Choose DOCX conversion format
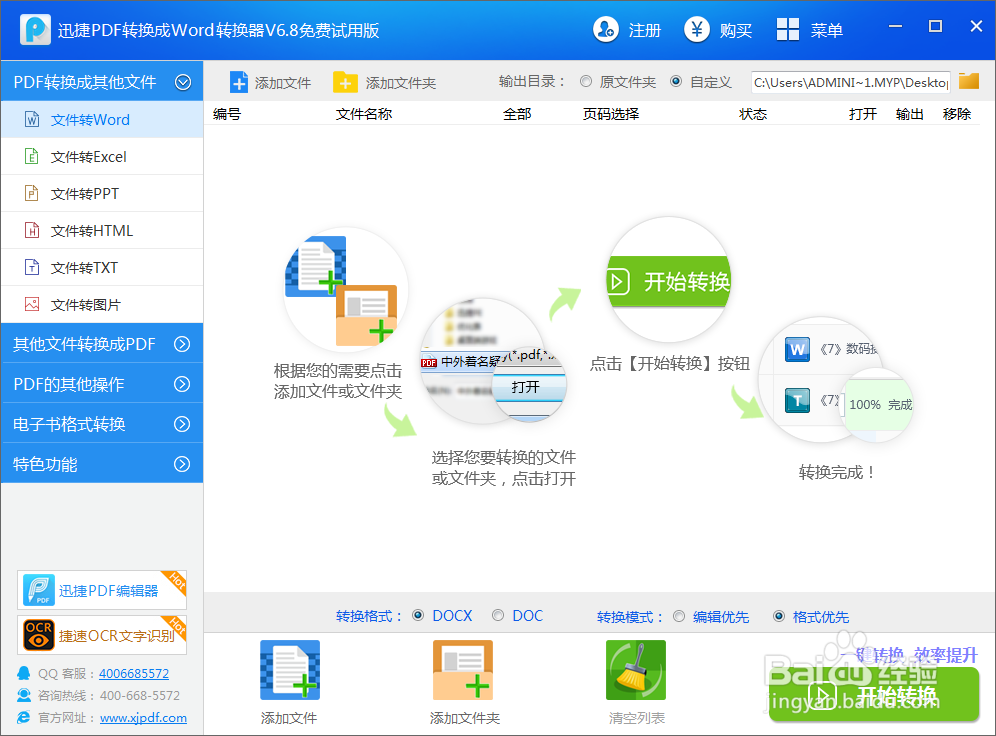996x736 pixels. [418, 615]
